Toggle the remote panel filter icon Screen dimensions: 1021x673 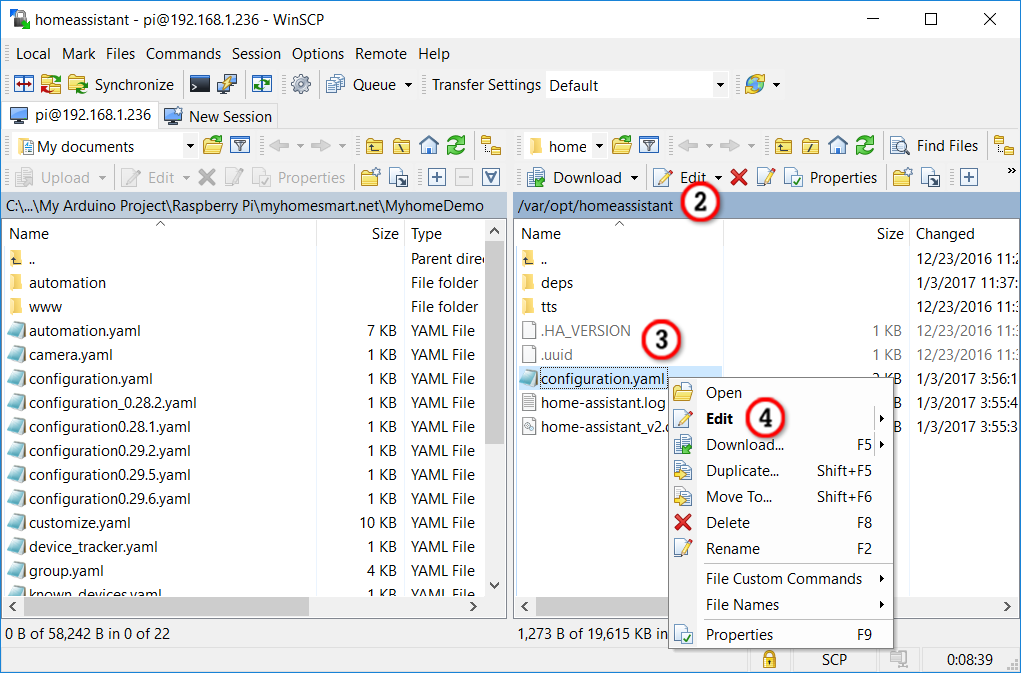649,146
